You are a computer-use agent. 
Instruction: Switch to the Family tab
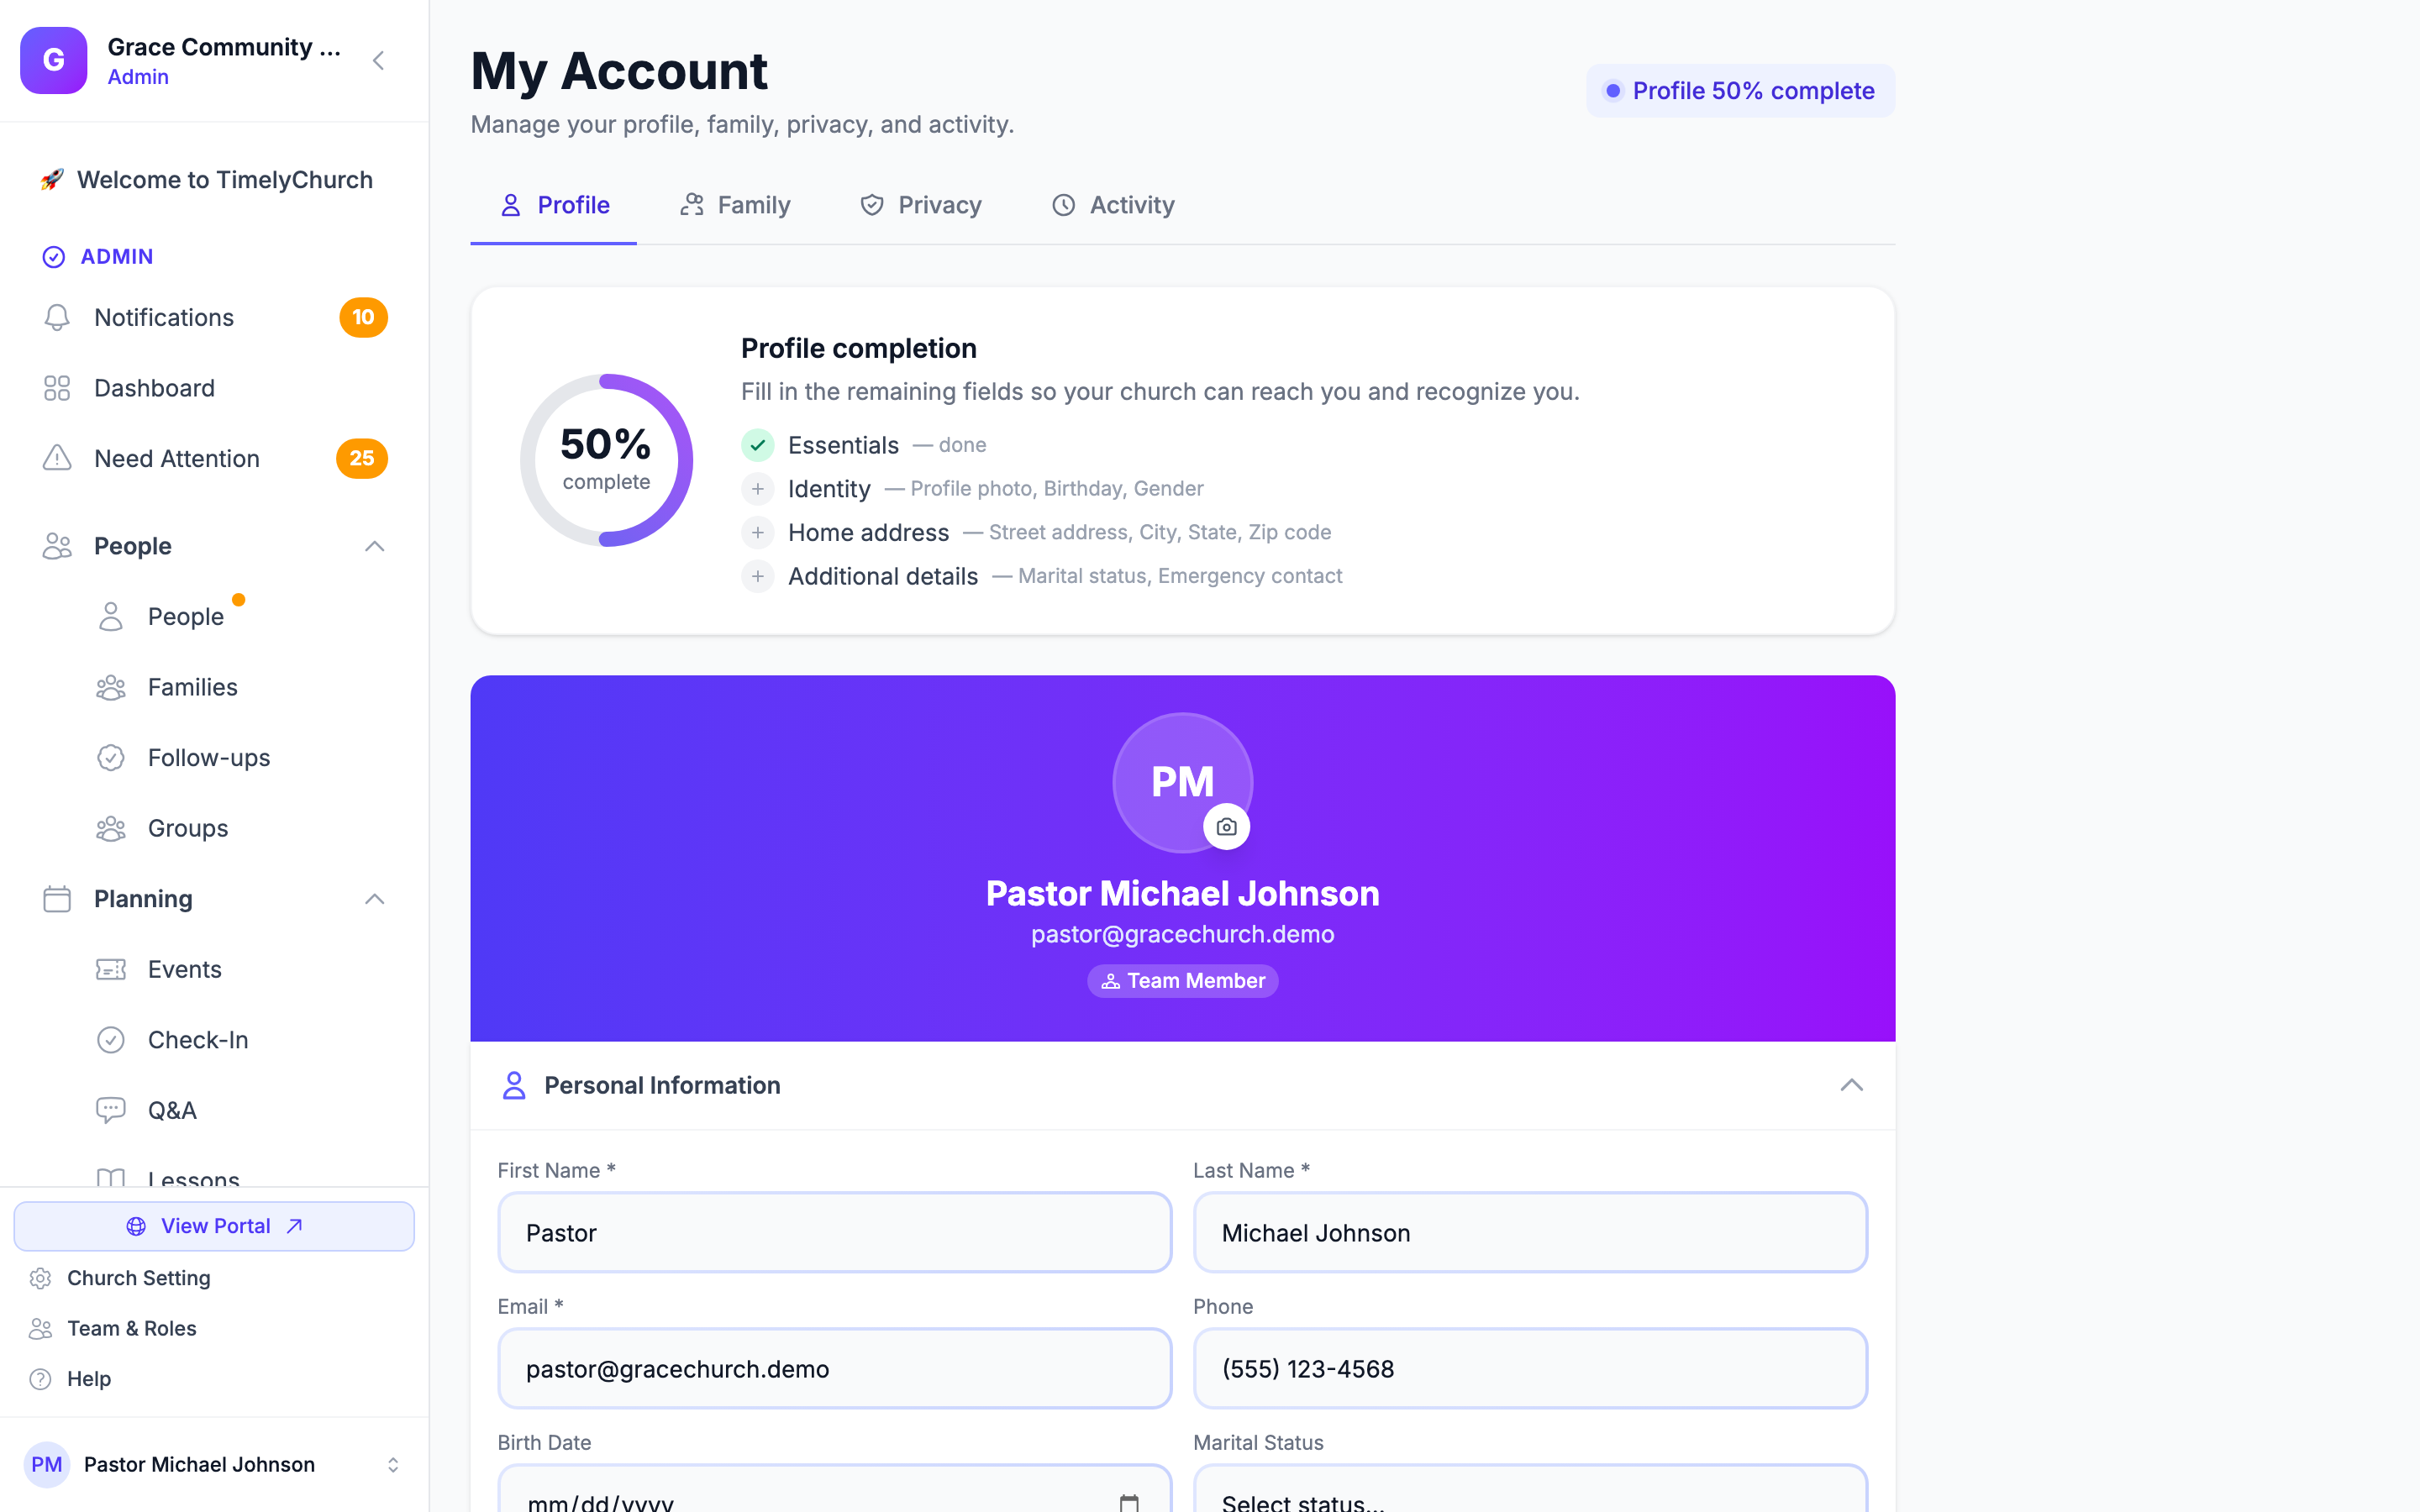pos(735,205)
